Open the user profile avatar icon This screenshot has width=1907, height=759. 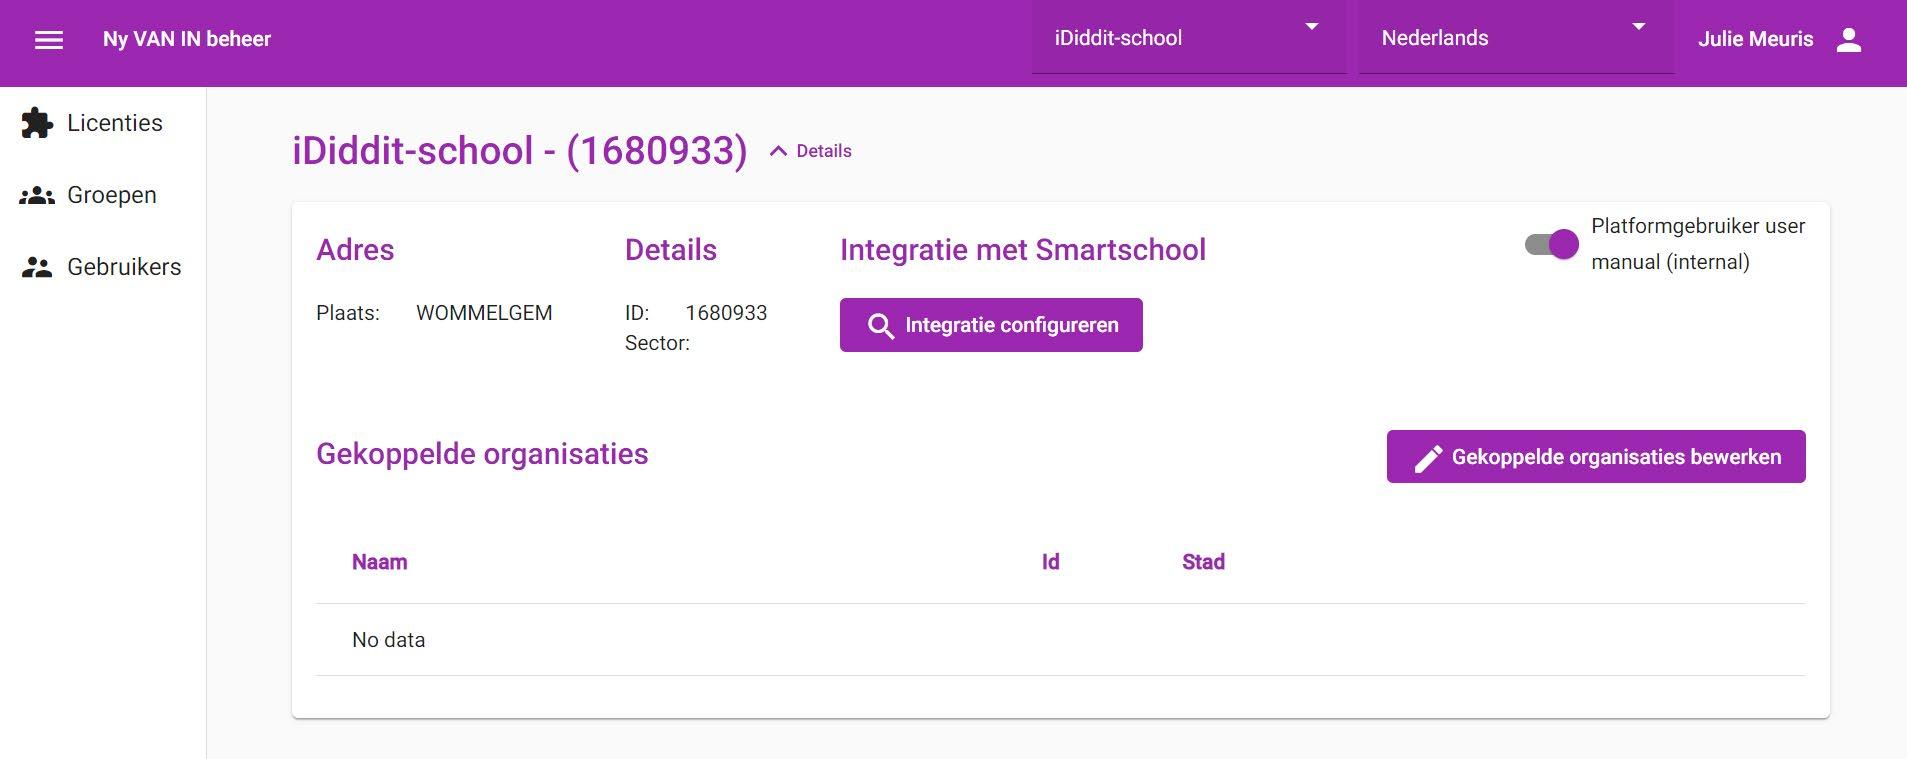click(1849, 39)
